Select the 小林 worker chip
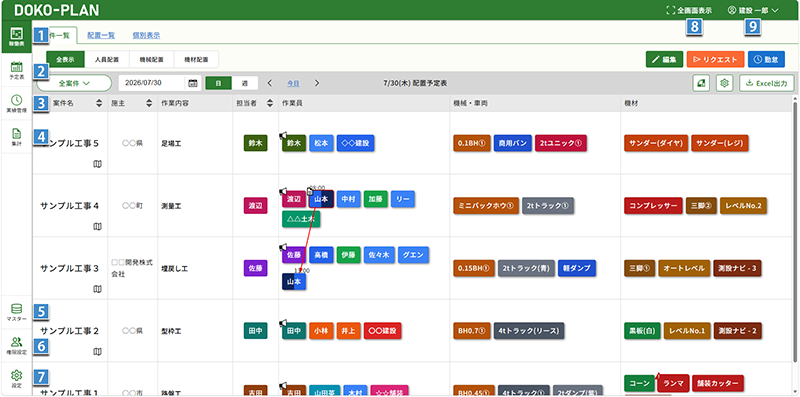 321,331
